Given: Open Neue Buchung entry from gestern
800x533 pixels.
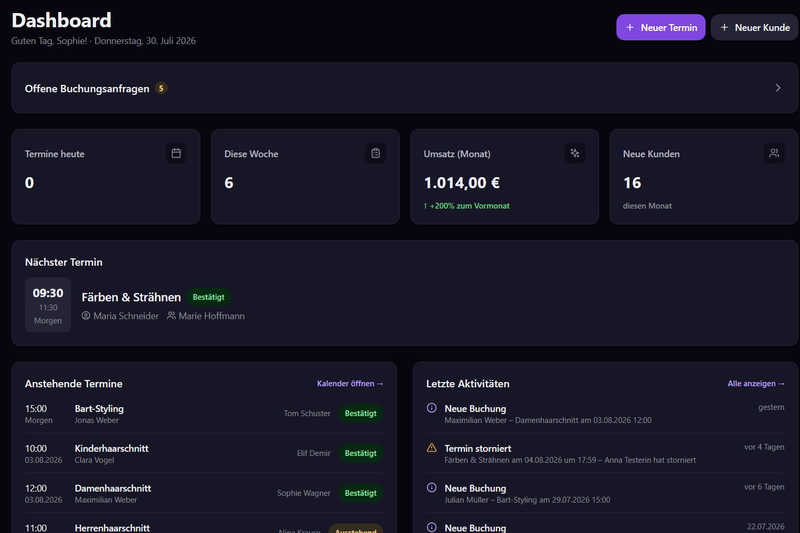Looking at the screenshot, I should tap(605, 414).
